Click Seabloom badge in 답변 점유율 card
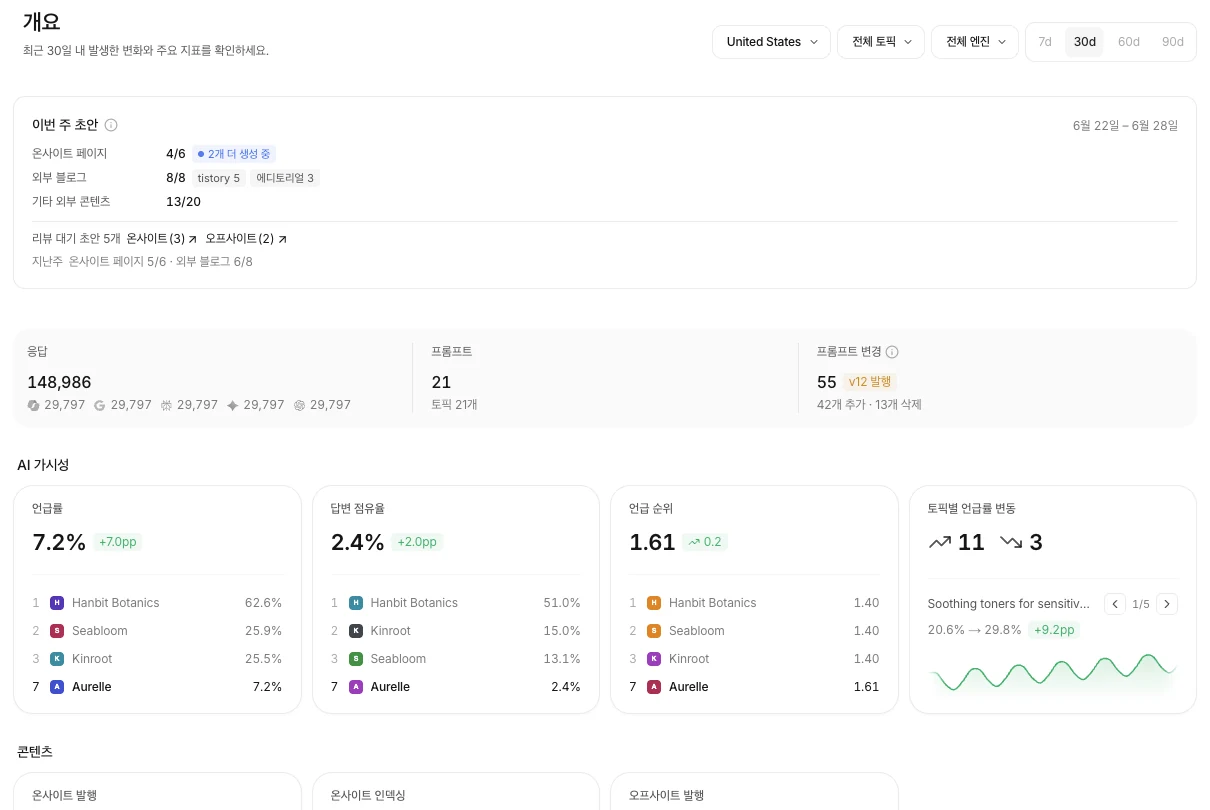This screenshot has height=810, width=1210. click(x=355, y=659)
